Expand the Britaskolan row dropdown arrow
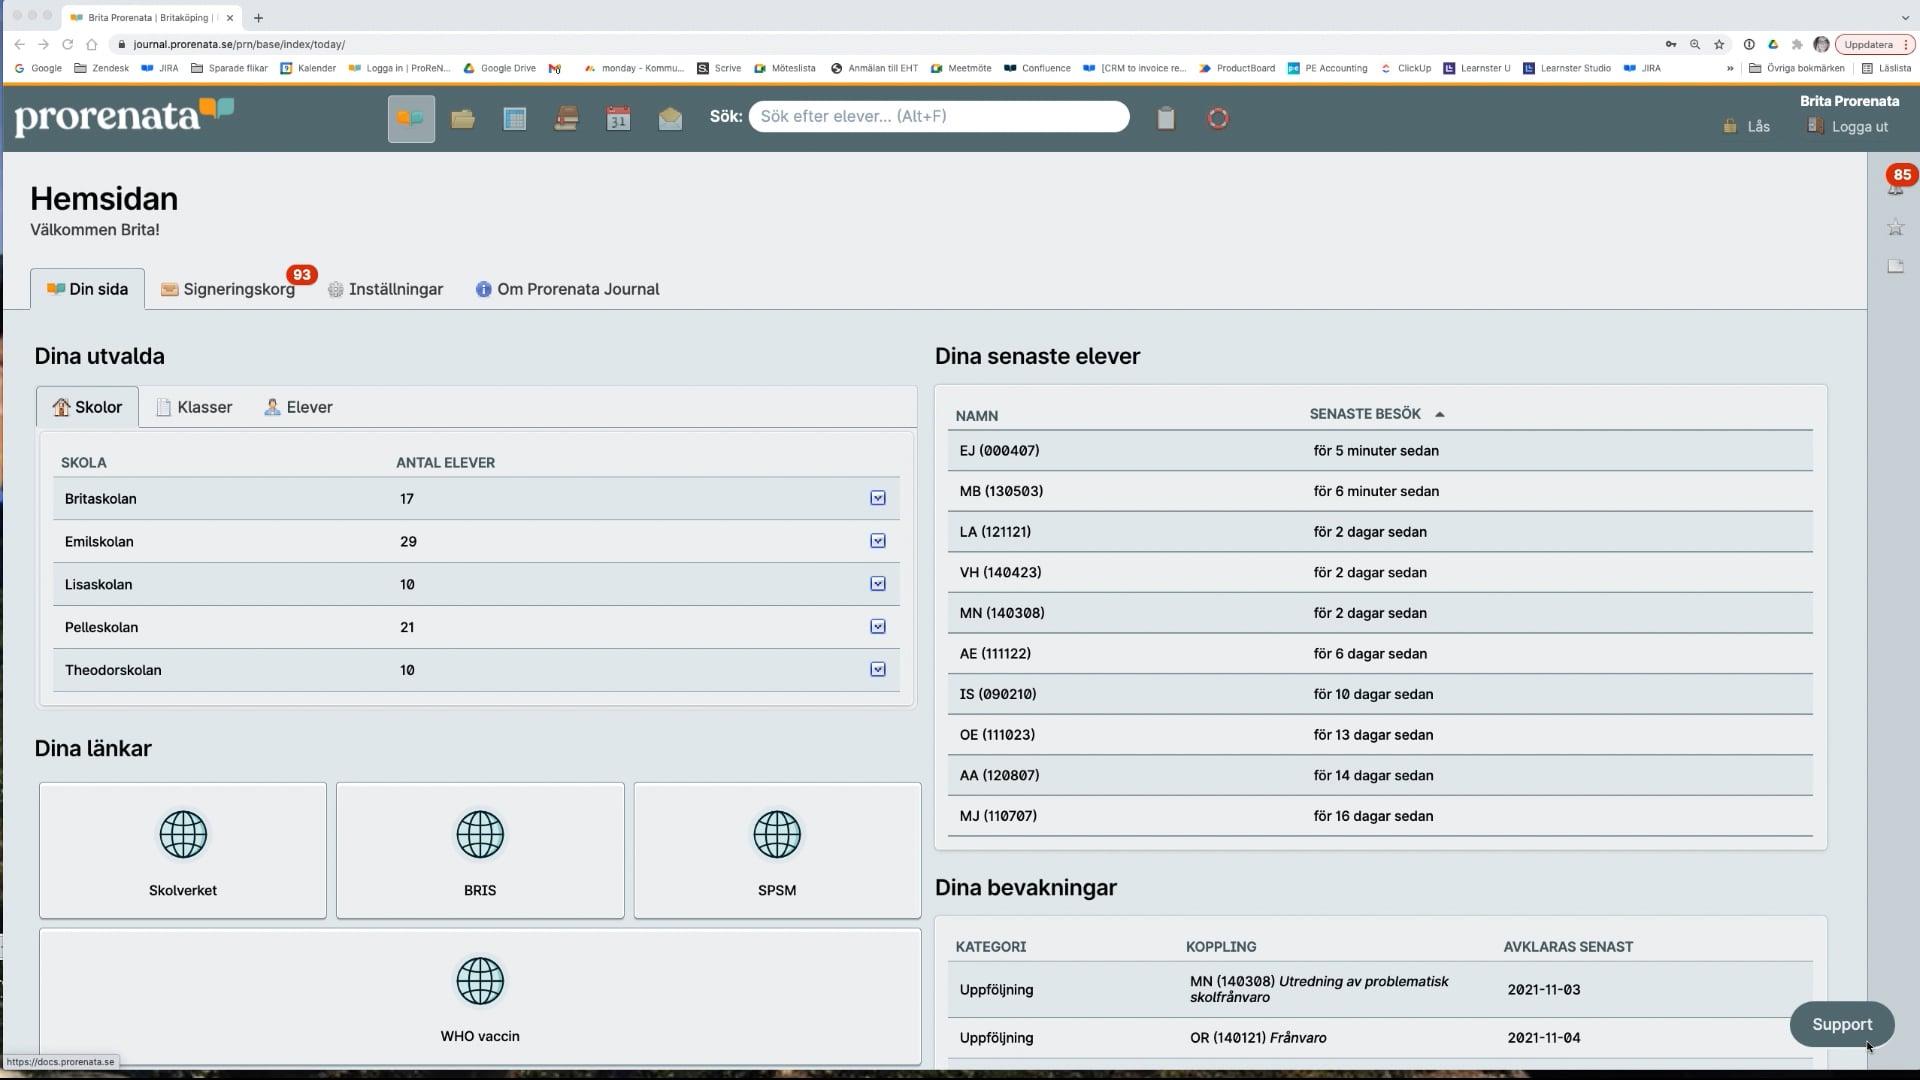 (877, 498)
